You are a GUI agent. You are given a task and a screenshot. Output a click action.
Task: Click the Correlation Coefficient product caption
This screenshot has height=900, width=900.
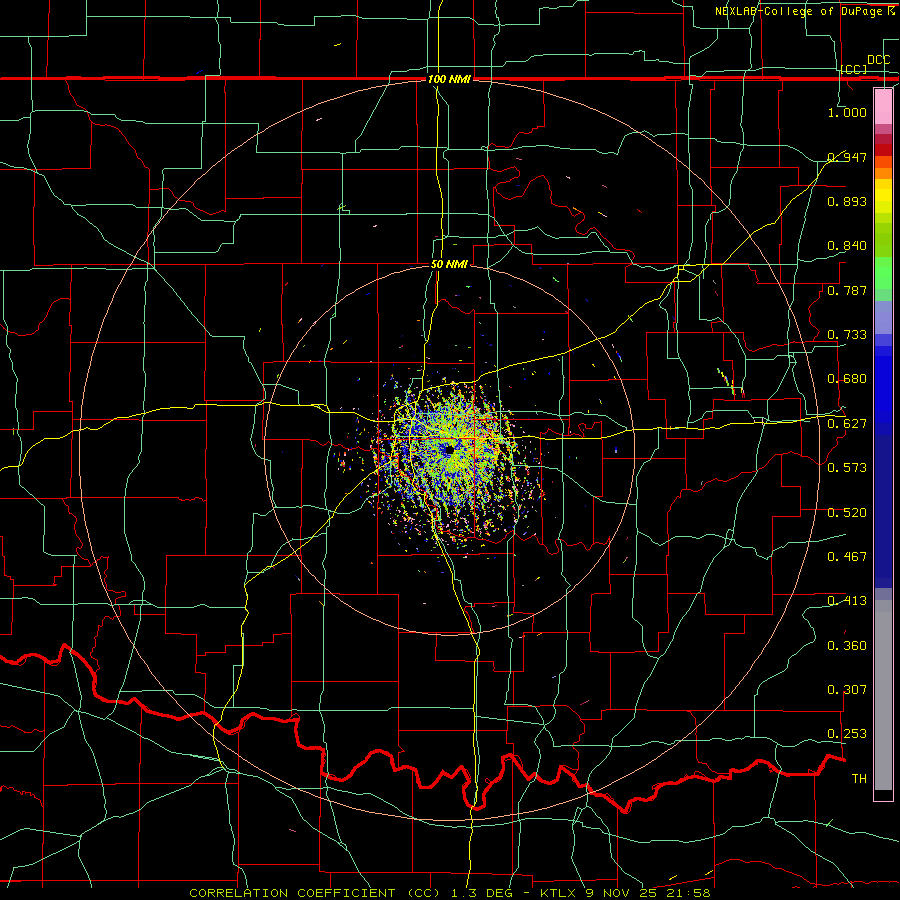450,893
